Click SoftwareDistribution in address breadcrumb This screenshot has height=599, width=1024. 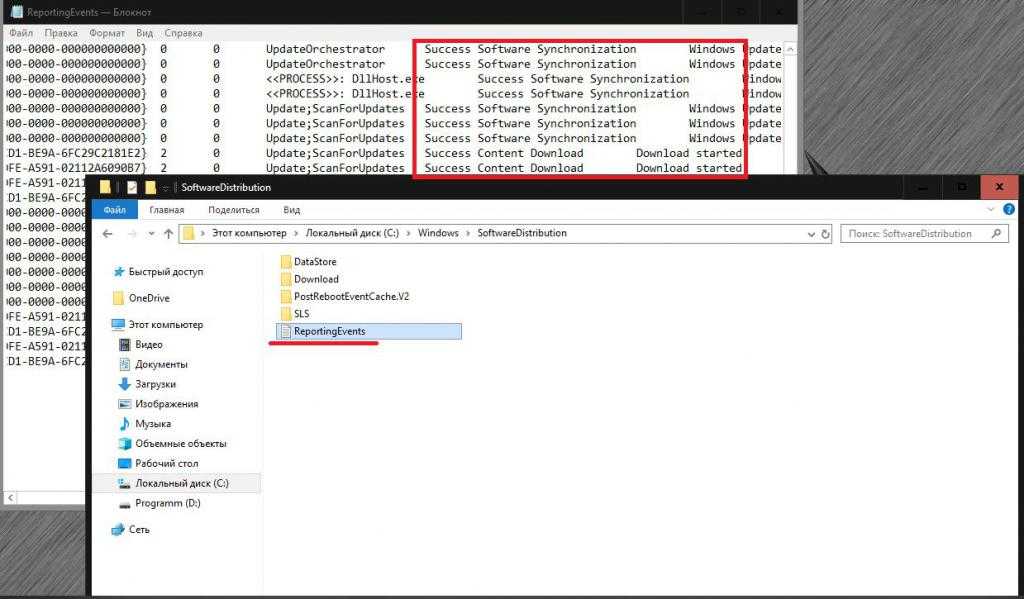(522, 233)
